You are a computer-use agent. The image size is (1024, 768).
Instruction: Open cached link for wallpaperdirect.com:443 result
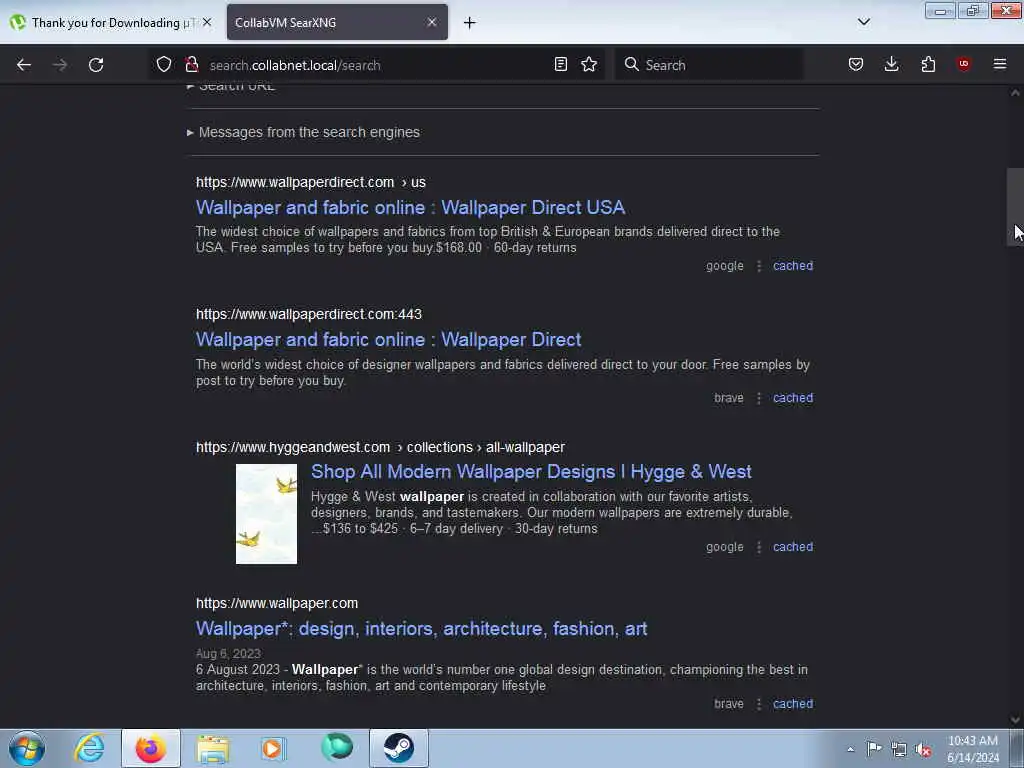coord(793,398)
